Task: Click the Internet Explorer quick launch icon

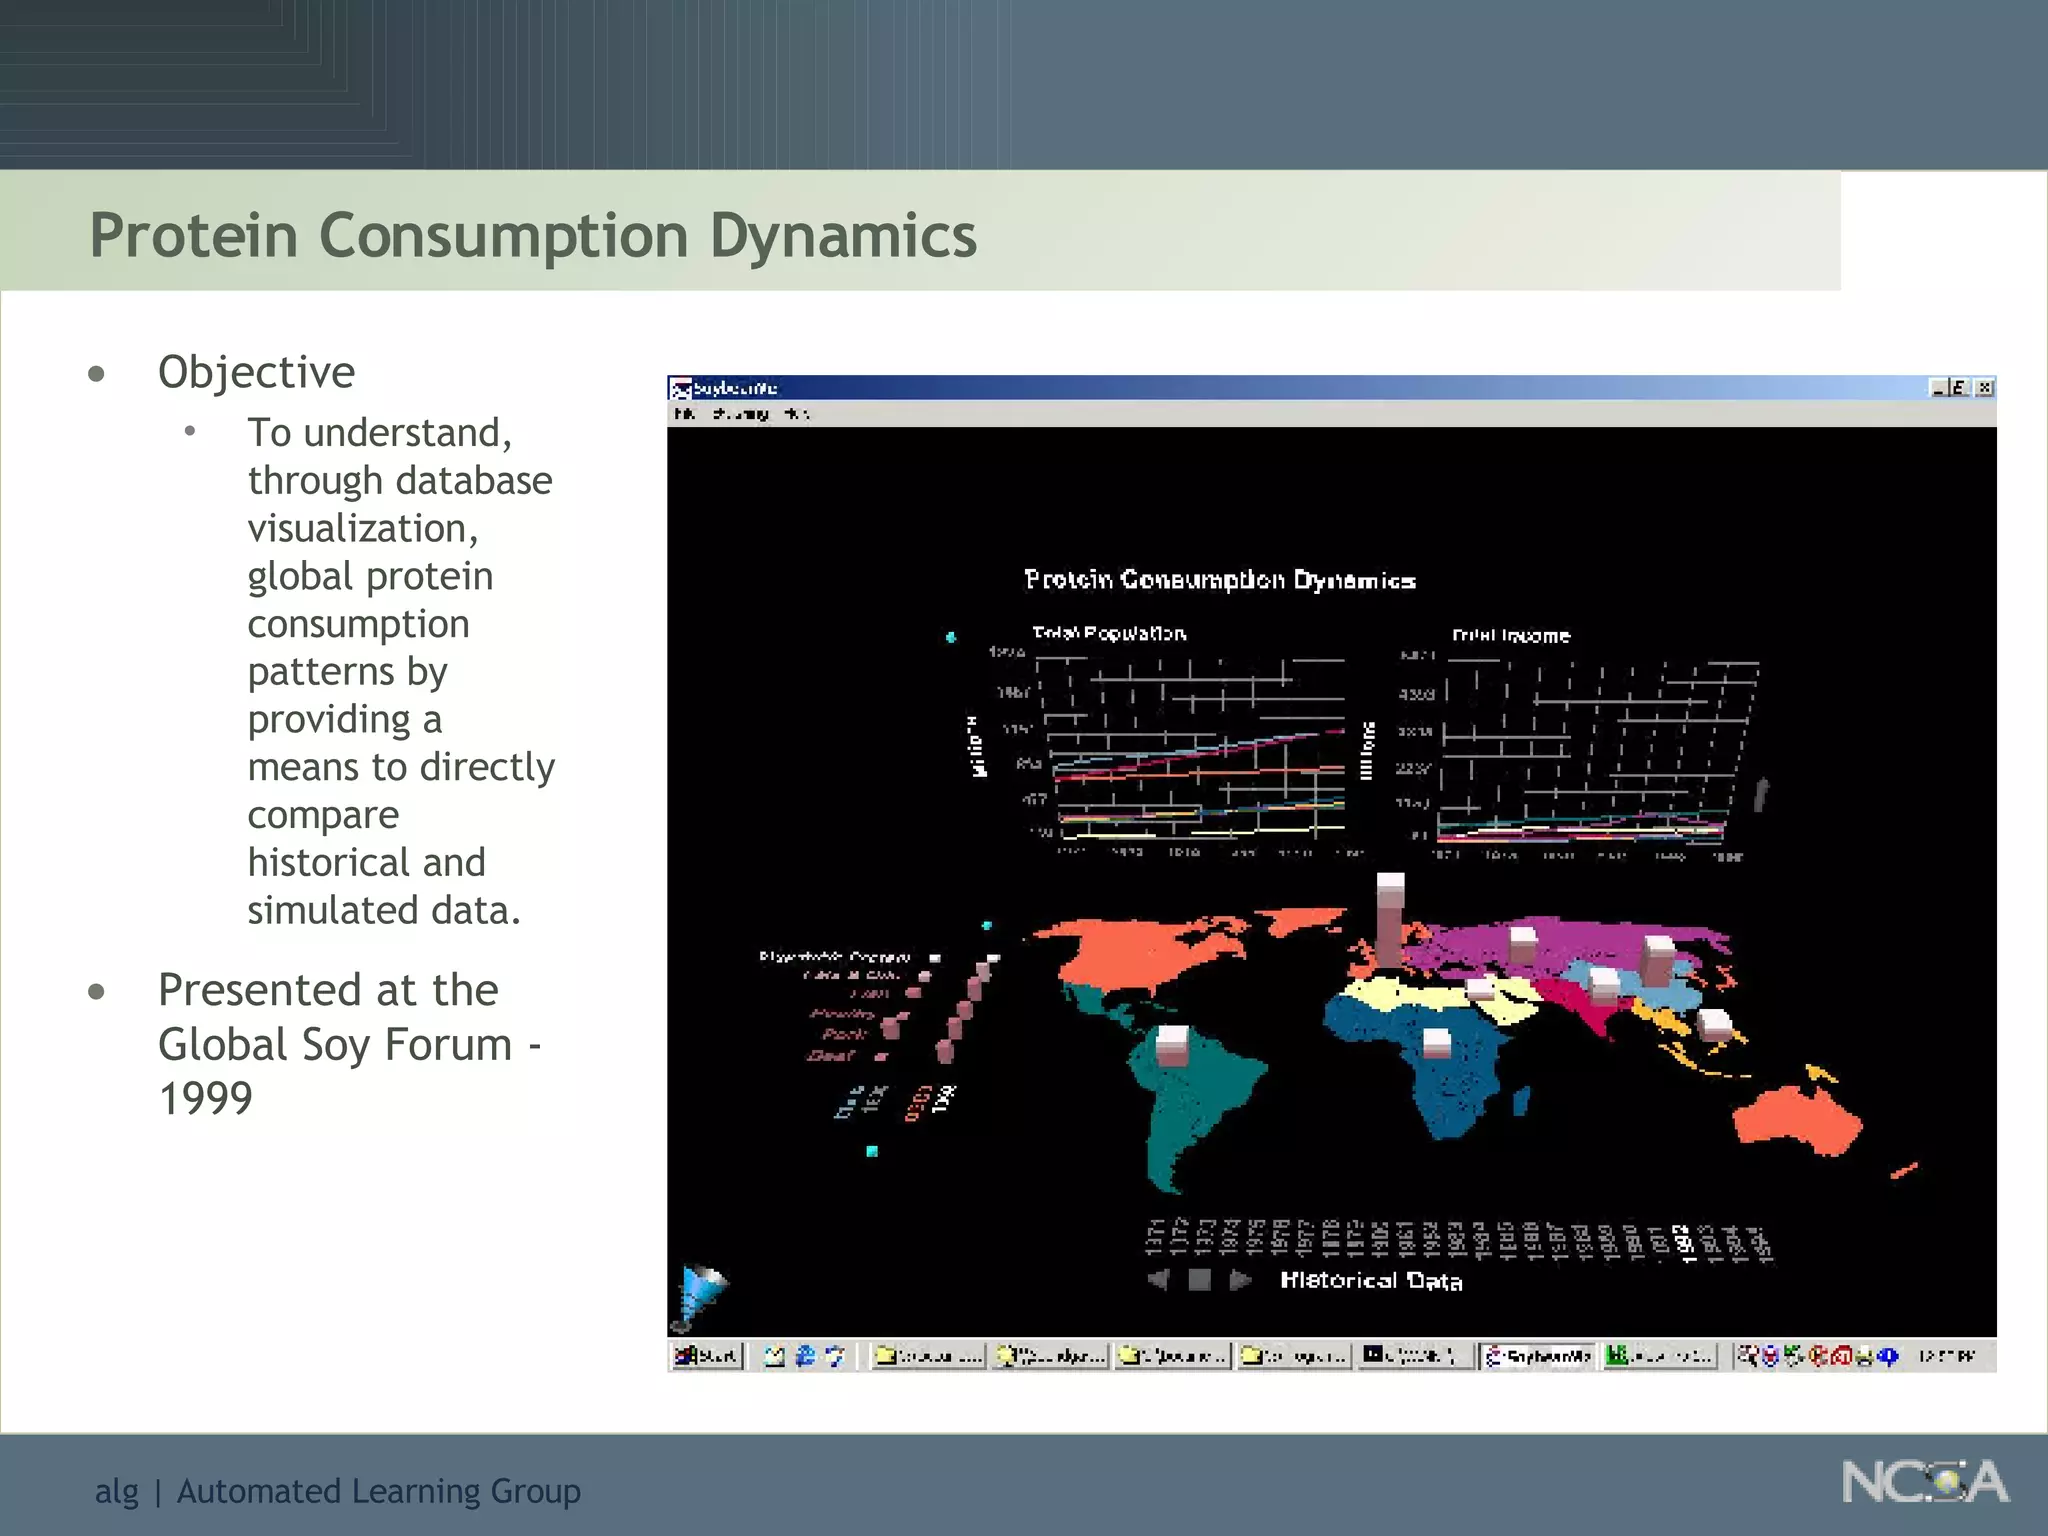Action: pos(805,1356)
